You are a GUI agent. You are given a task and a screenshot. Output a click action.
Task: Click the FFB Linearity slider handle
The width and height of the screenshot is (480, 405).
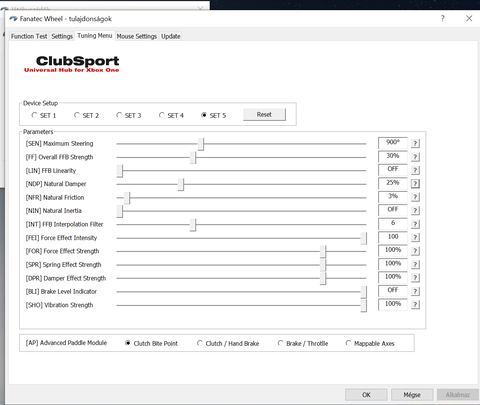click(x=120, y=171)
